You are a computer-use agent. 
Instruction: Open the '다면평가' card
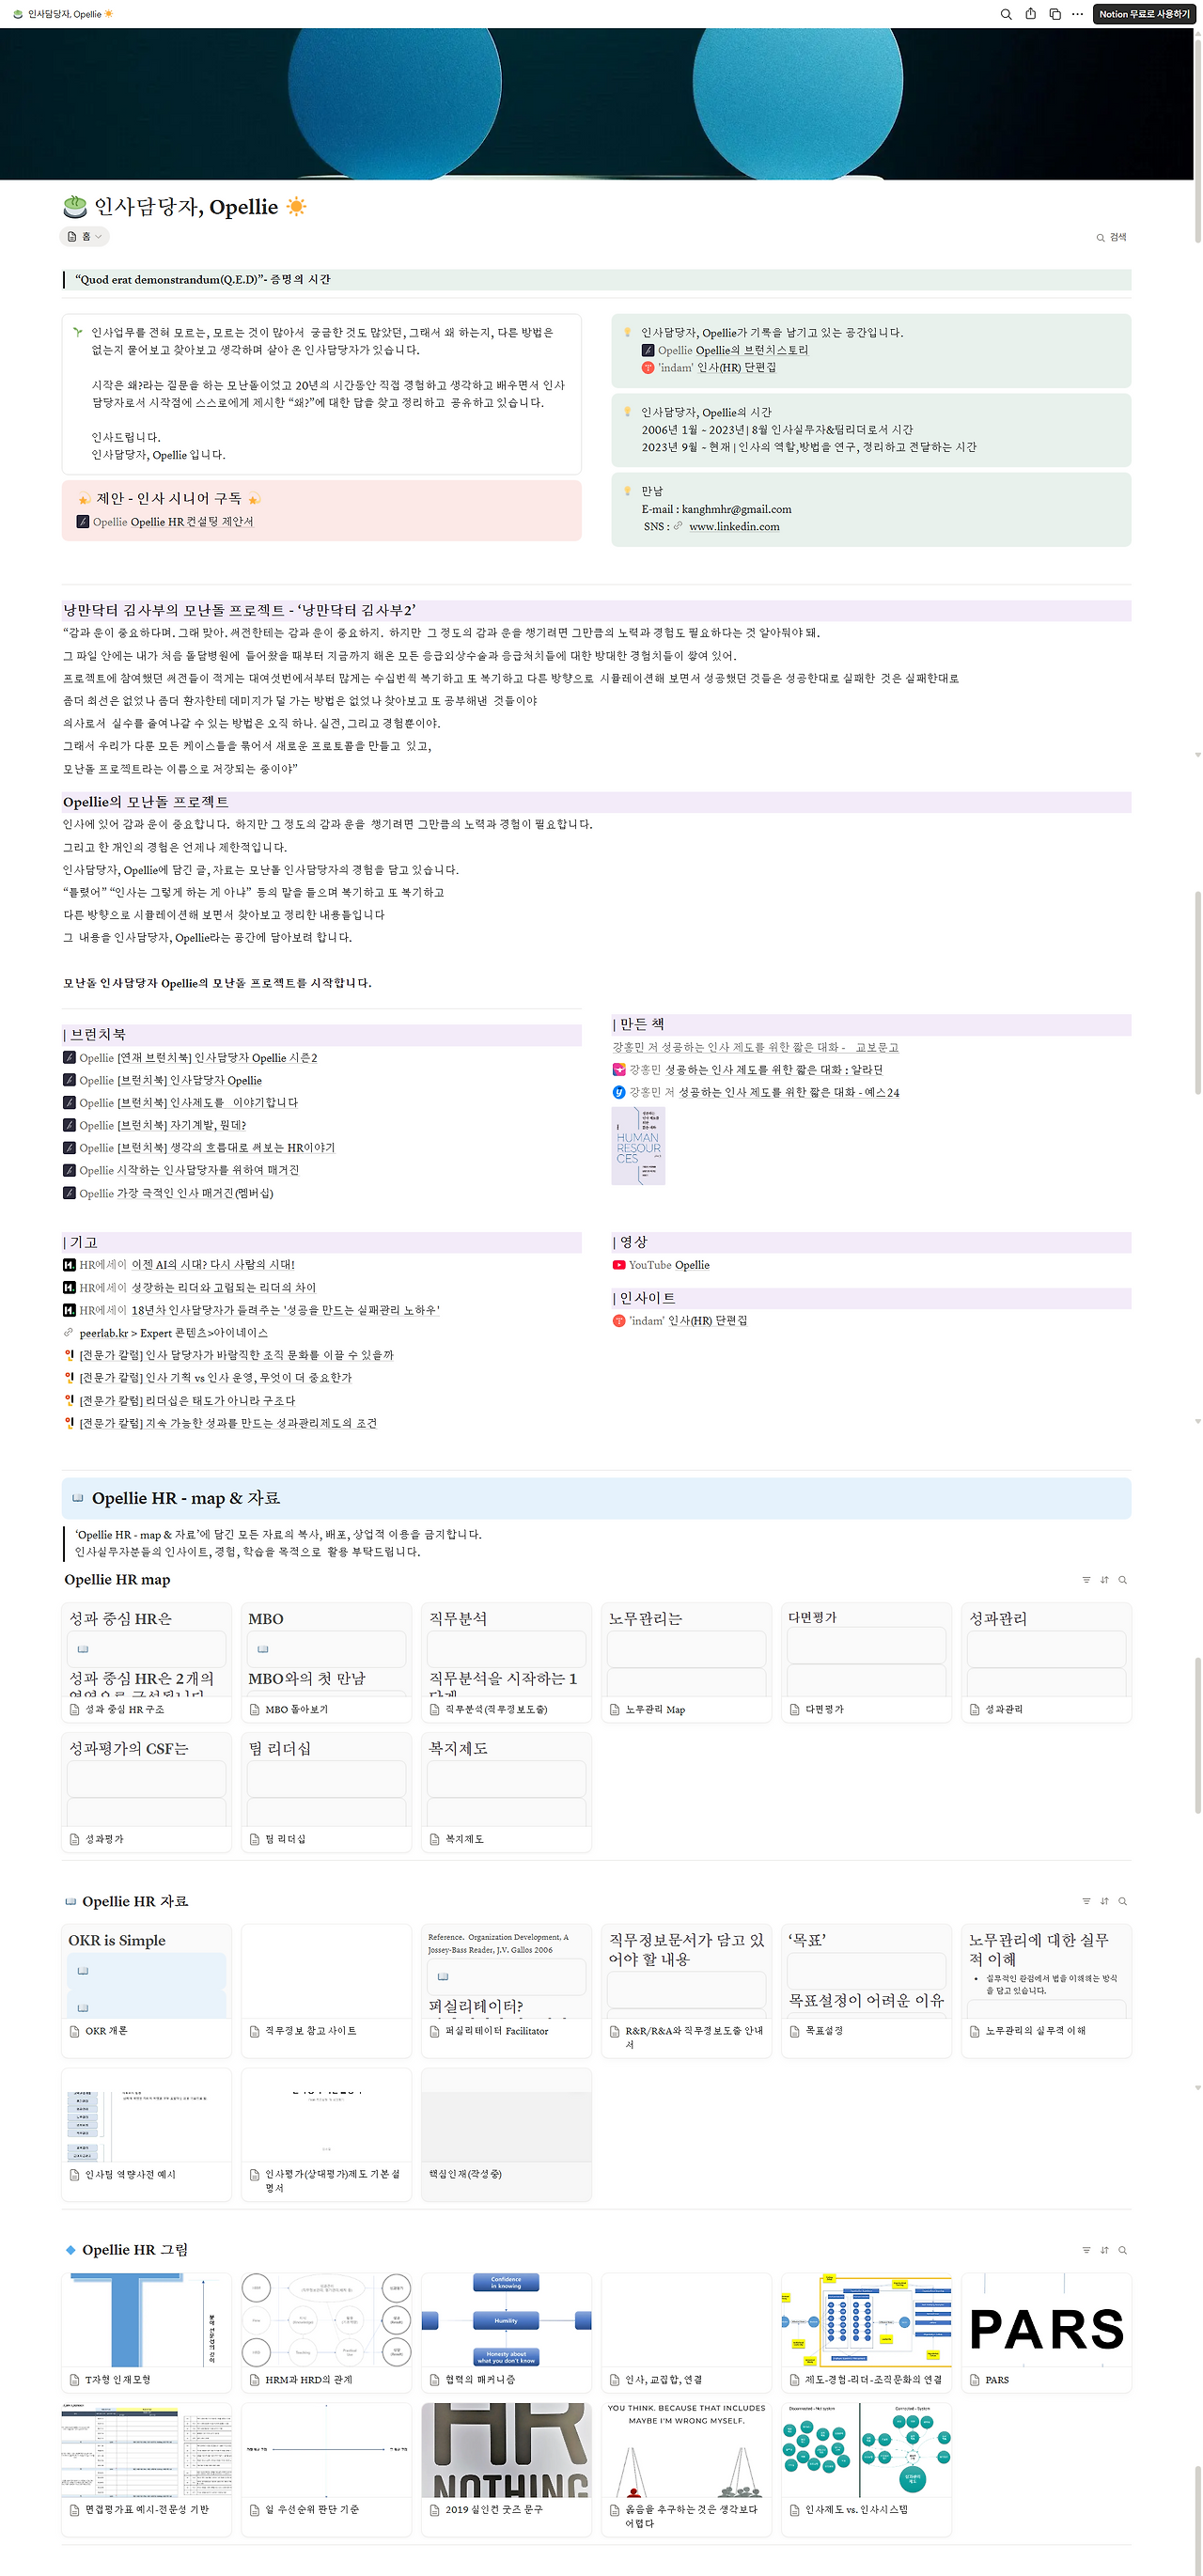pos(866,1662)
